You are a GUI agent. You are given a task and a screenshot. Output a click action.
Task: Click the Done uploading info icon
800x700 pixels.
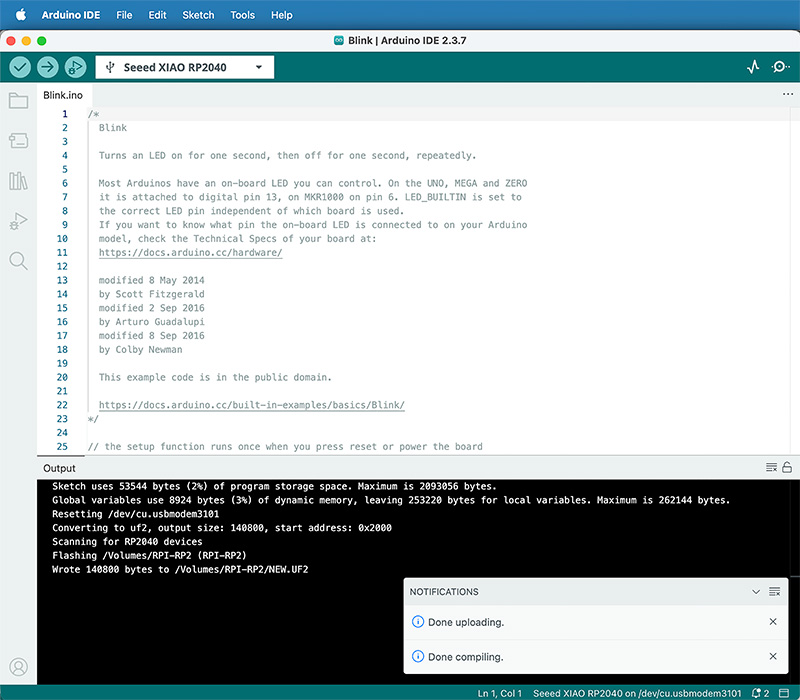(x=418, y=622)
